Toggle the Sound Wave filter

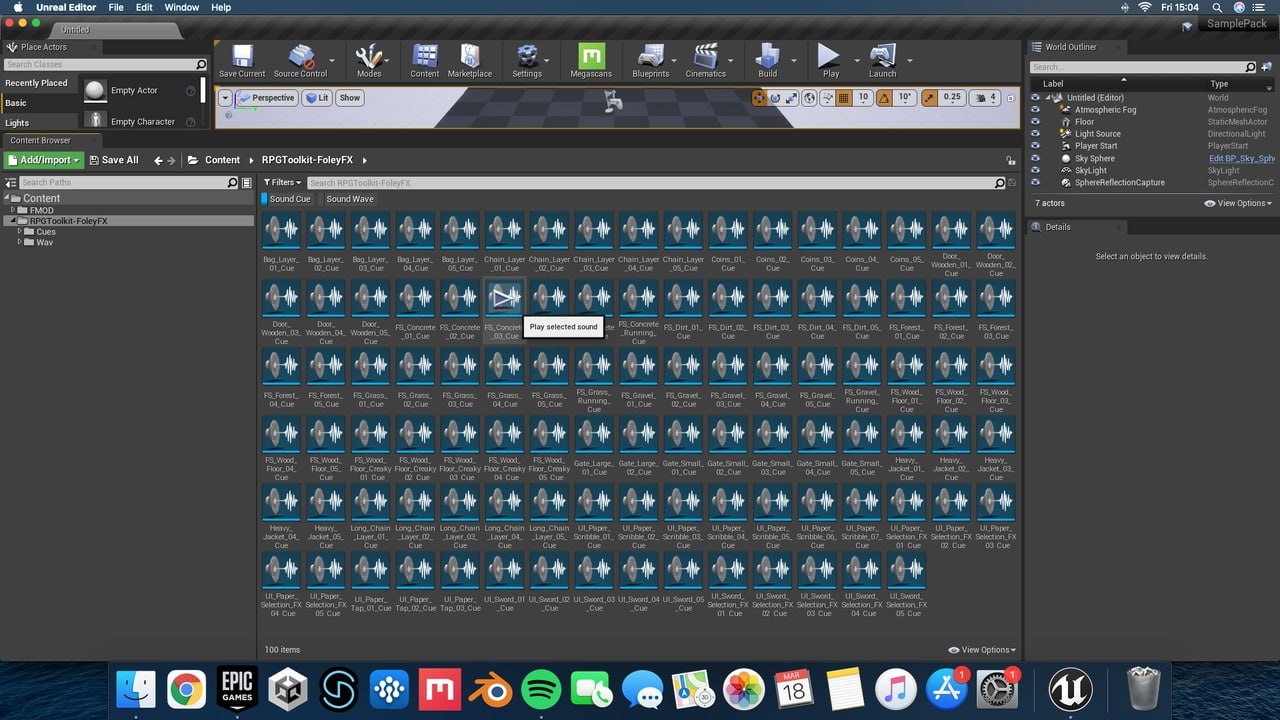(x=349, y=199)
